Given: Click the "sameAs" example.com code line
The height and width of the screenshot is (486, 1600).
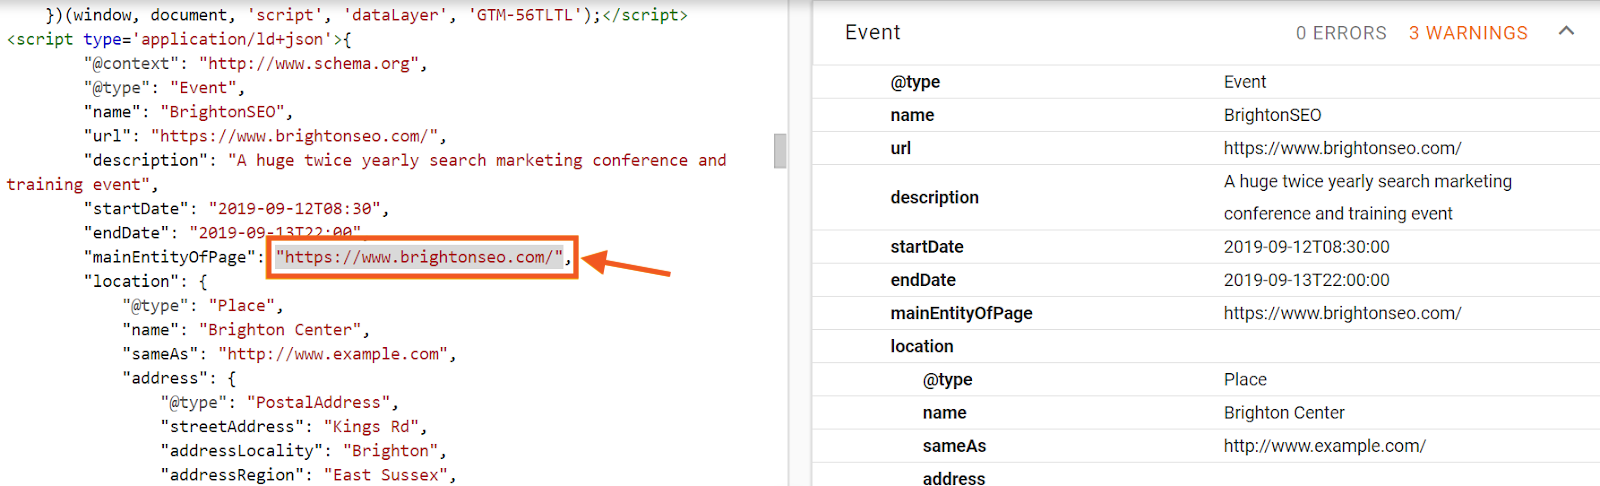Looking at the screenshot, I should pos(290,354).
